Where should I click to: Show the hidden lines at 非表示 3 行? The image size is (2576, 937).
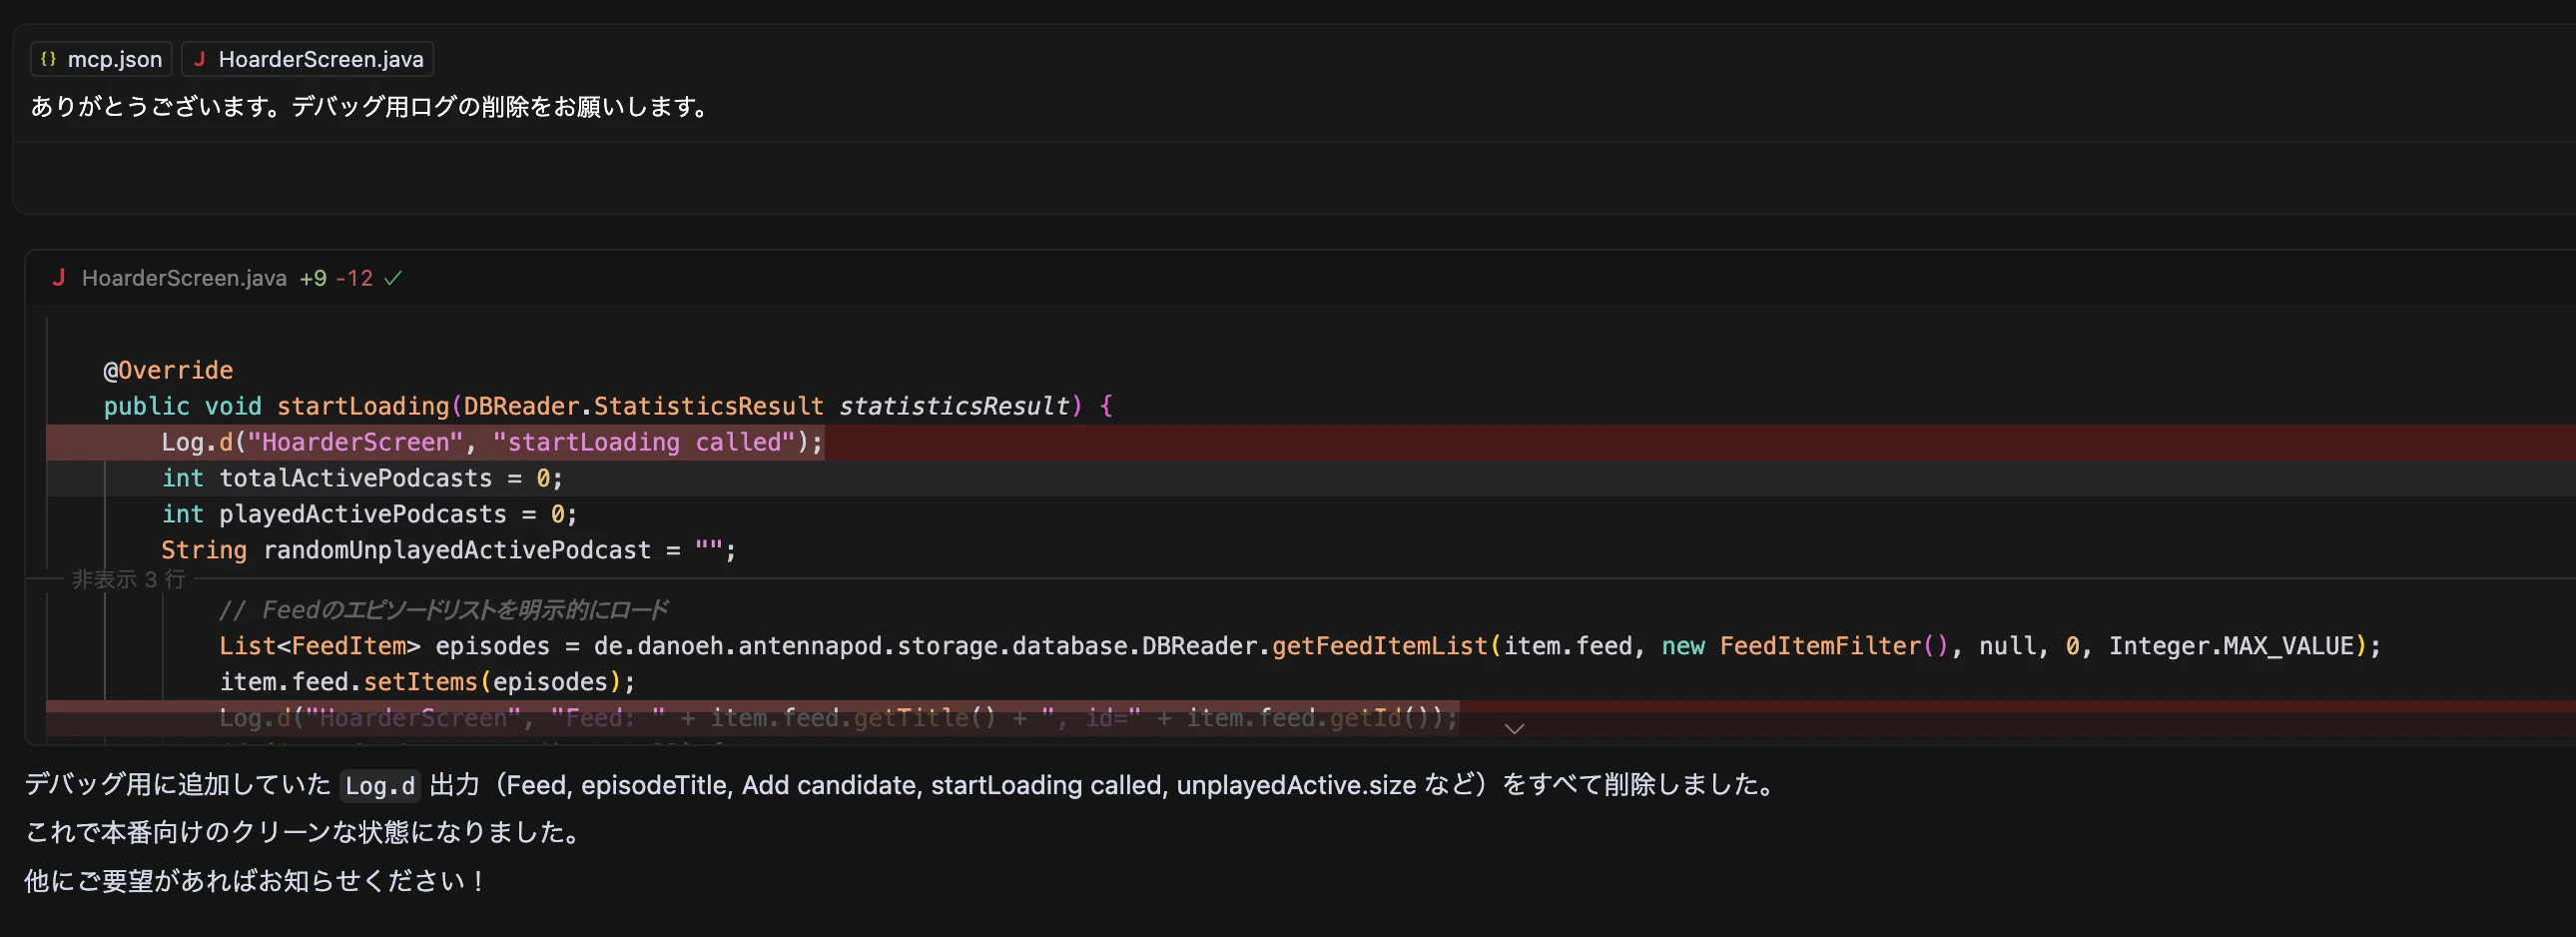[x=128, y=579]
